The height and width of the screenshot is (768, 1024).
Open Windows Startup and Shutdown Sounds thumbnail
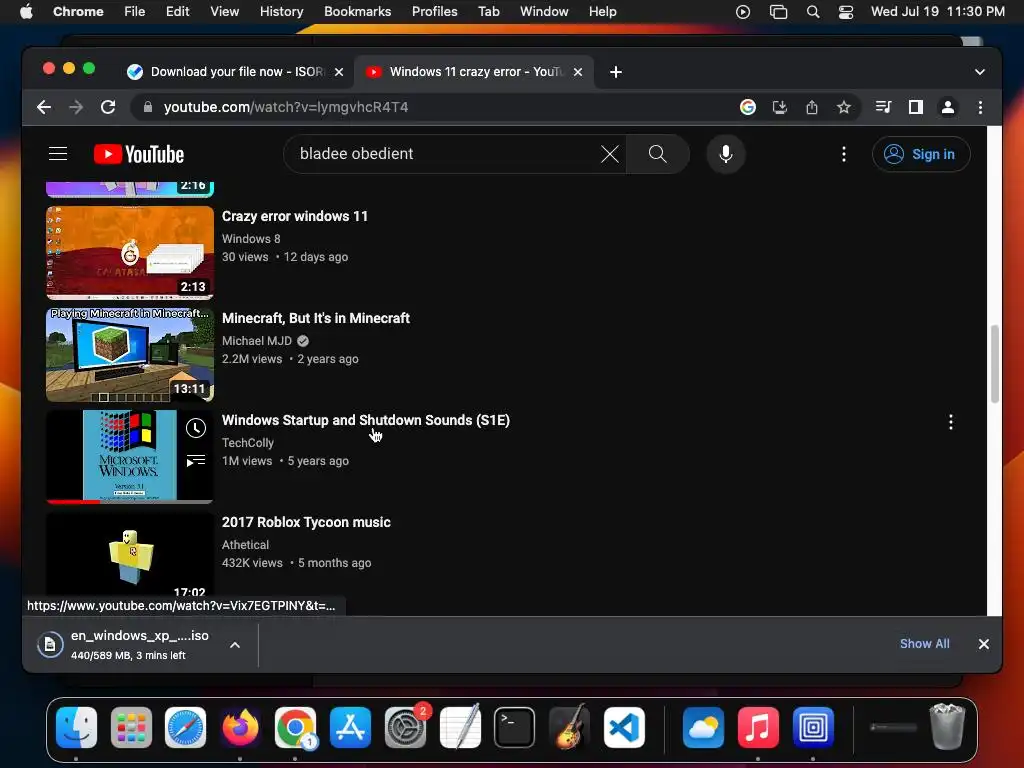(130, 456)
